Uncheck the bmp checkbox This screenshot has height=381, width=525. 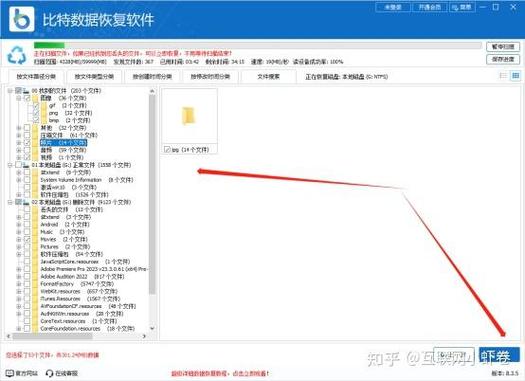36,120
